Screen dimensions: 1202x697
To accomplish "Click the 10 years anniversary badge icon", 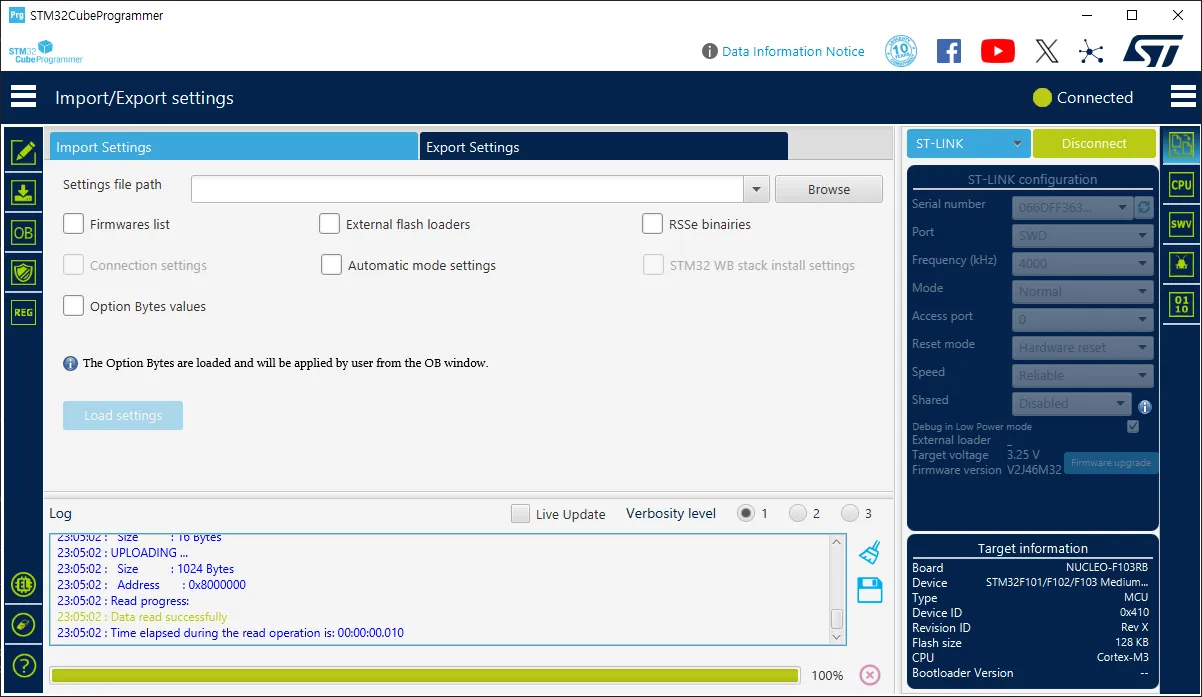I will pos(901,51).
